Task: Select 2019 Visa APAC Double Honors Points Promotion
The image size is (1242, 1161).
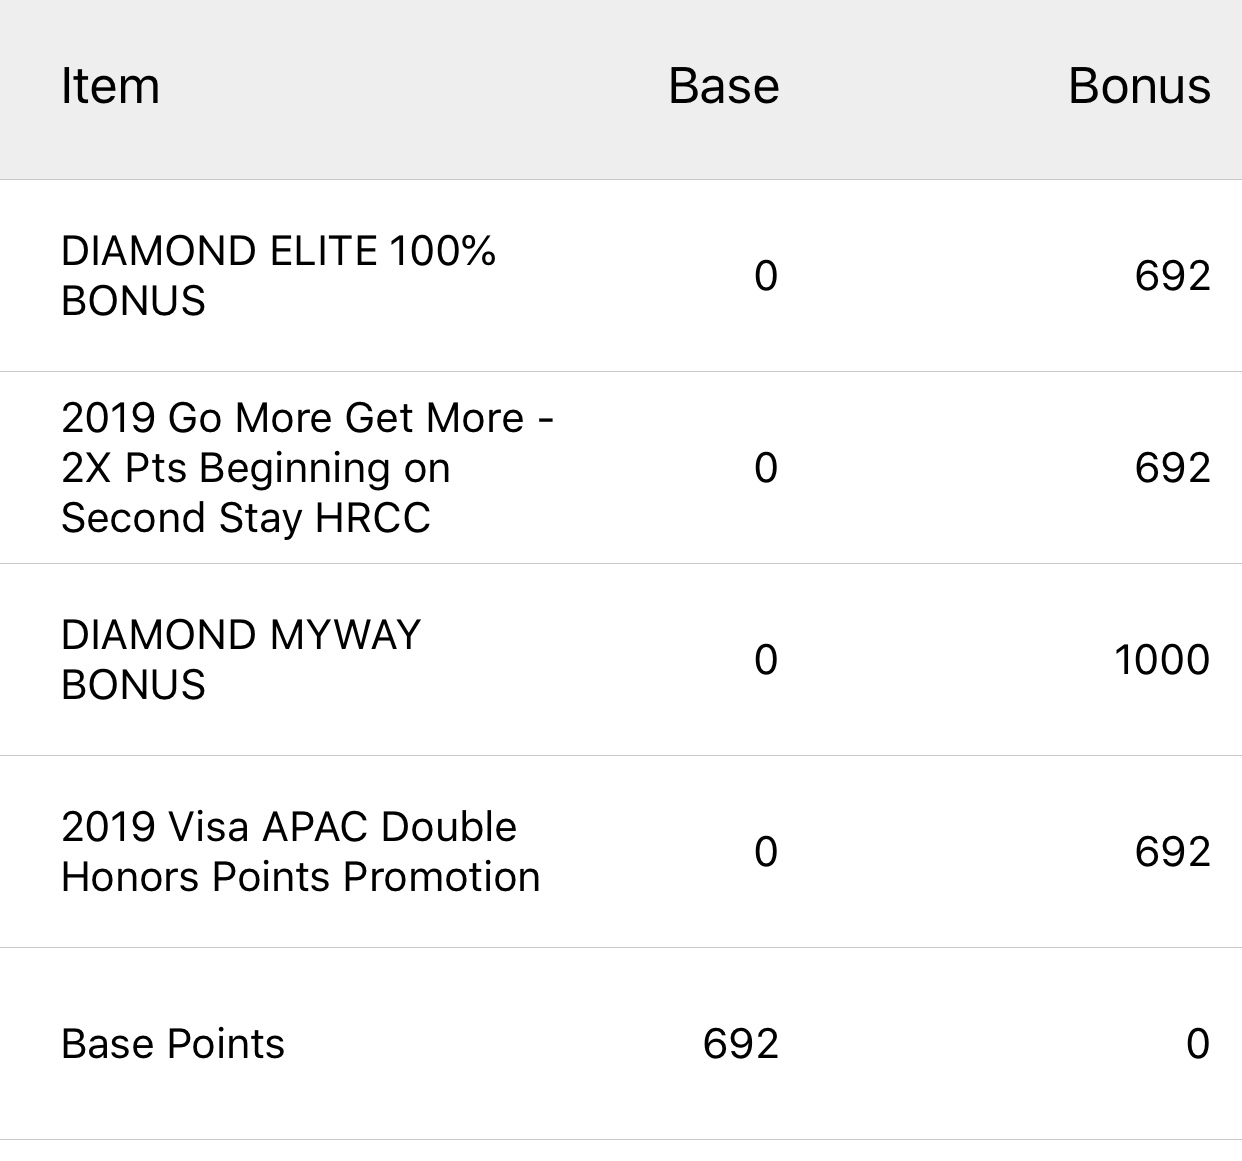Action: [x=301, y=852]
